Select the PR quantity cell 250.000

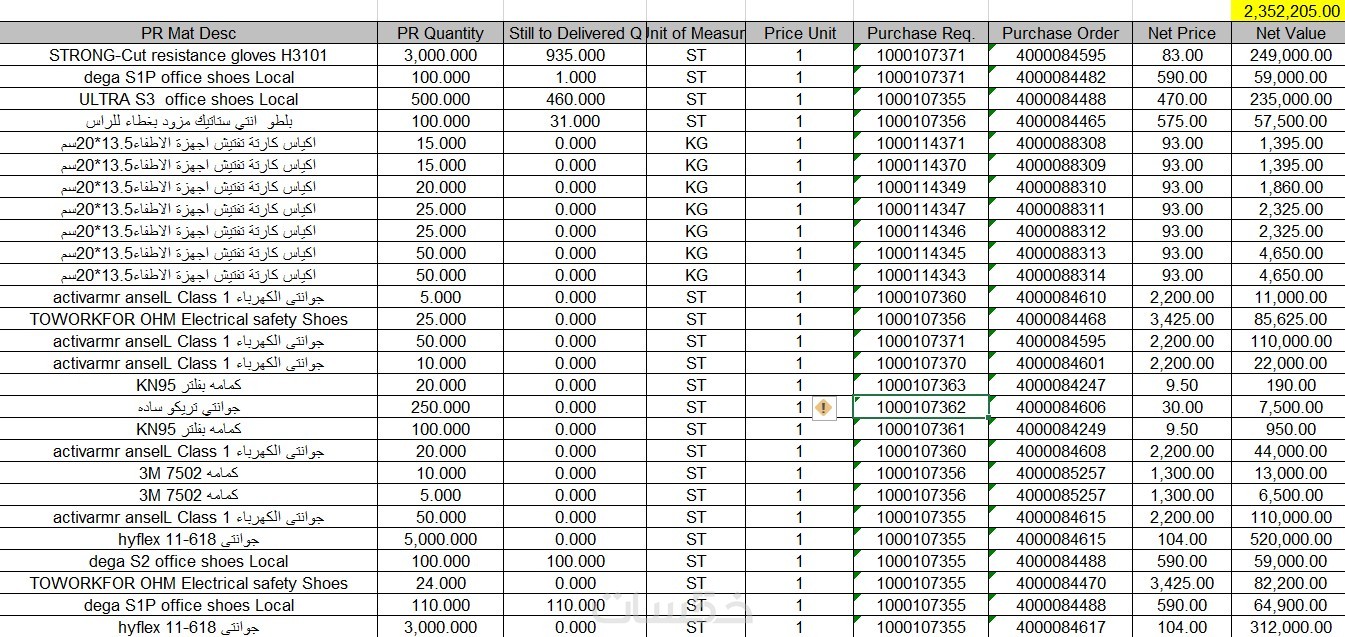(x=440, y=407)
